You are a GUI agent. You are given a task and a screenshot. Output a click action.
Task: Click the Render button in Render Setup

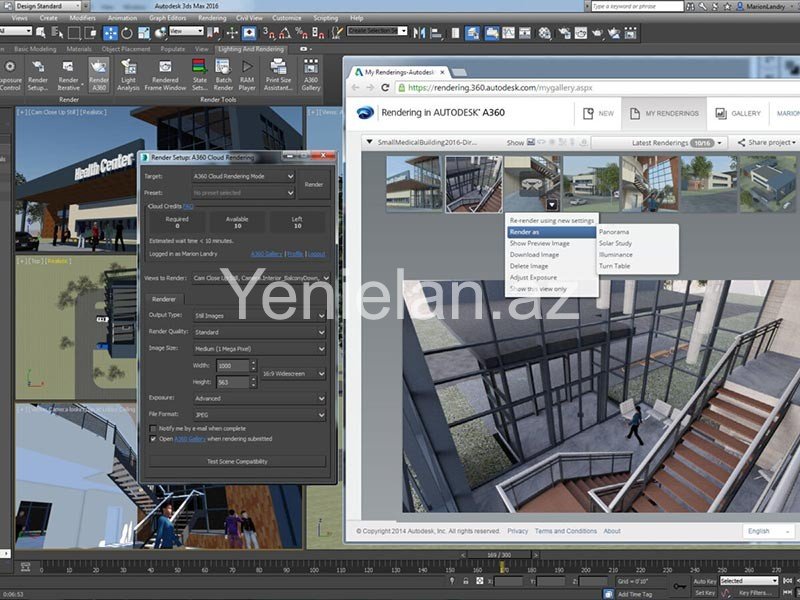314,185
